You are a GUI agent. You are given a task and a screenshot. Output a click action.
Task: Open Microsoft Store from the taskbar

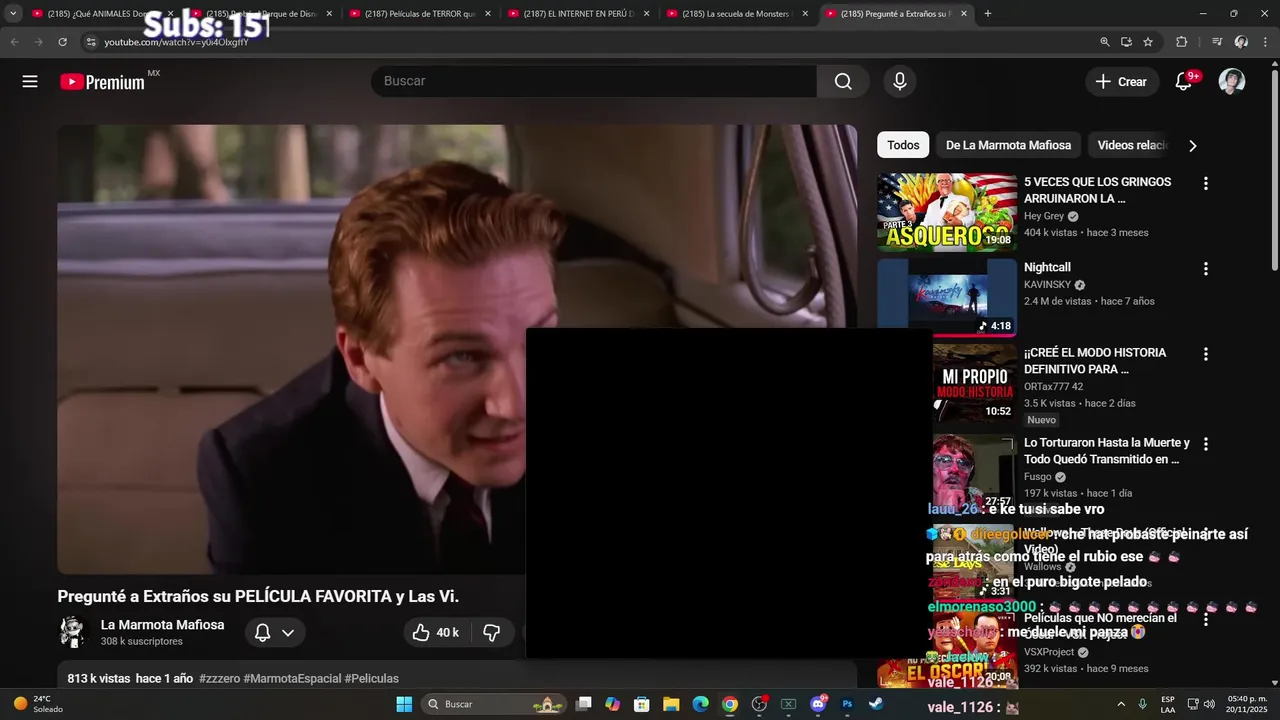click(642, 704)
